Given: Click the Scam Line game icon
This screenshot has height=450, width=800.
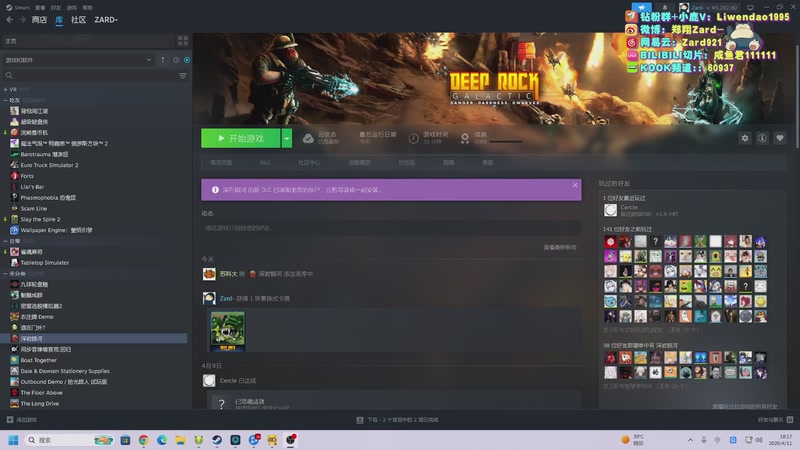Looking at the screenshot, I should coord(14,208).
